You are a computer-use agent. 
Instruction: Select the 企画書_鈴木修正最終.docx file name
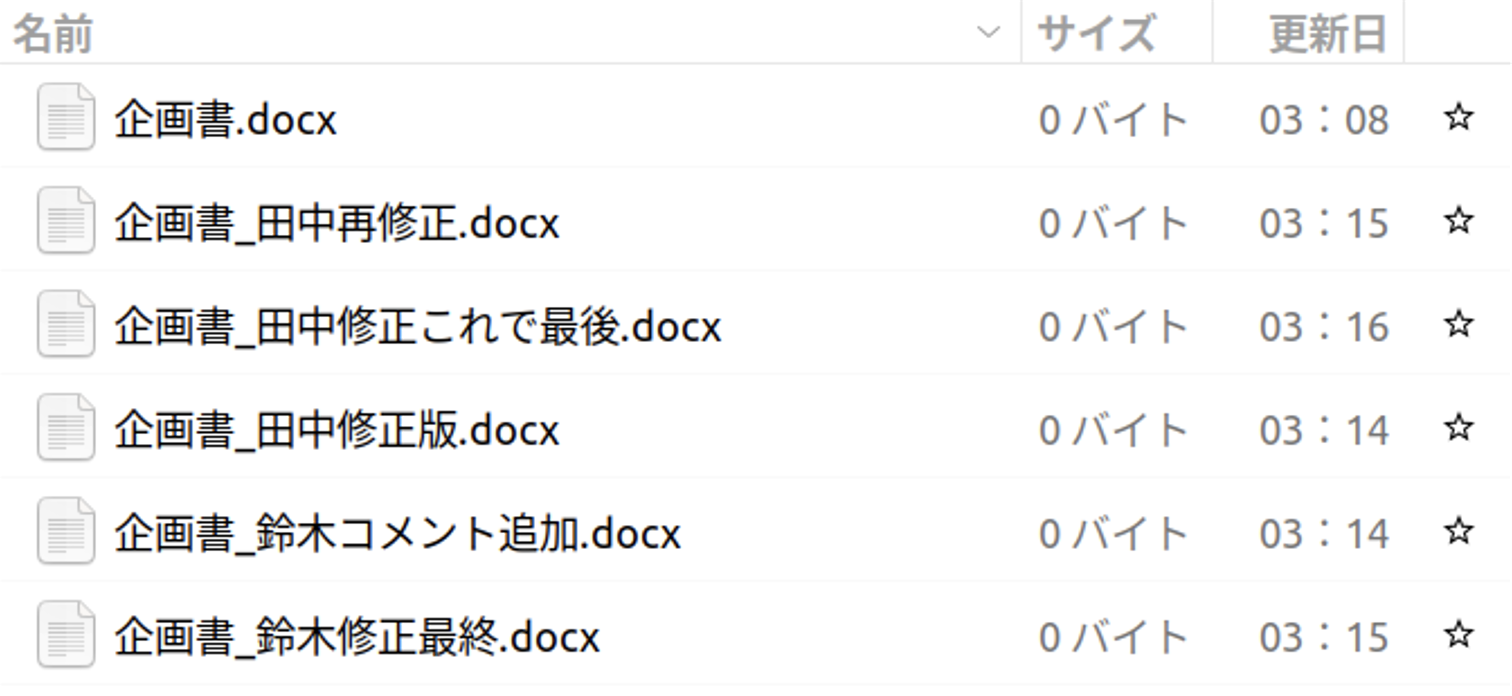(x=356, y=637)
